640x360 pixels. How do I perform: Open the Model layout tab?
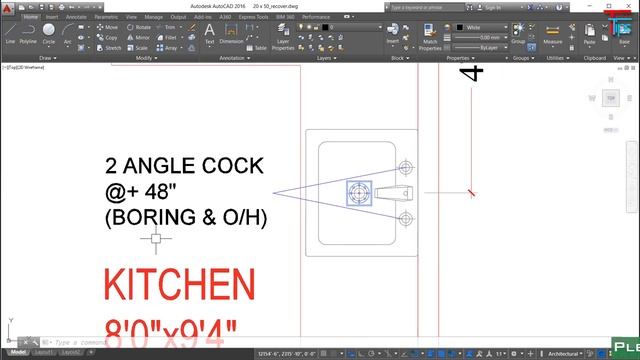coord(18,352)
